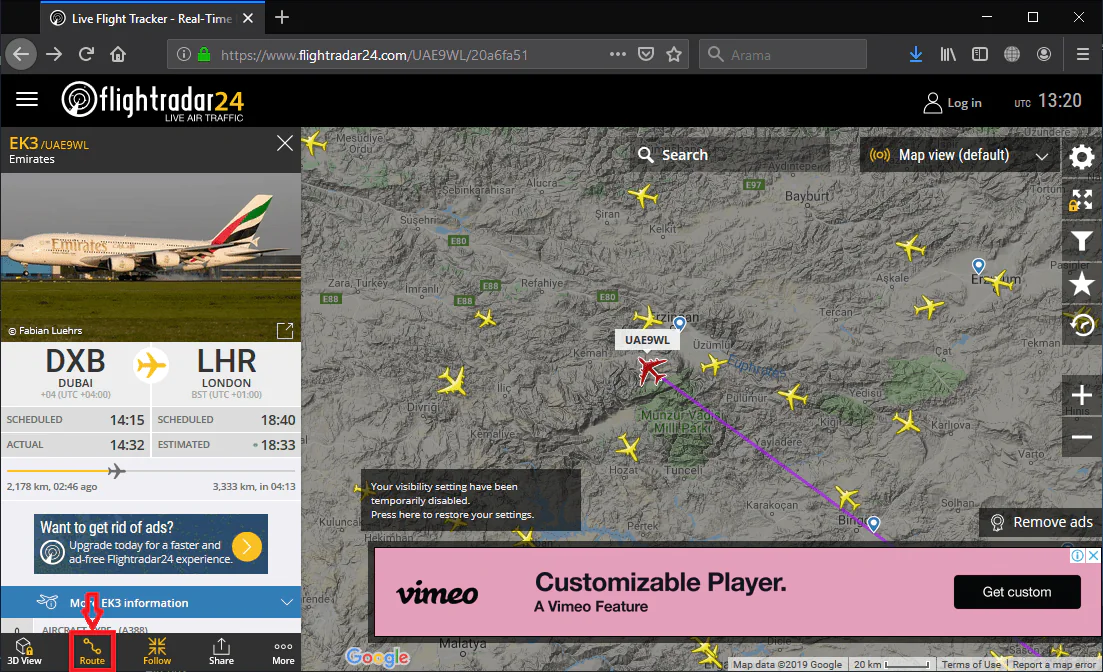Click the Erzincan airport pin

679,324
